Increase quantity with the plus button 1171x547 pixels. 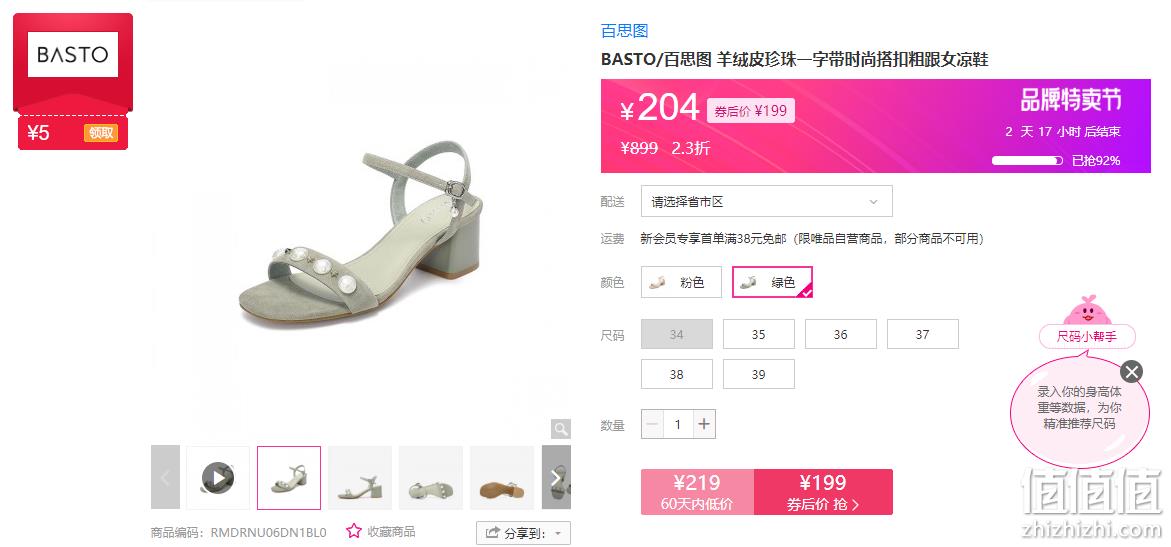pyautogui.click(x=703, y=424)
